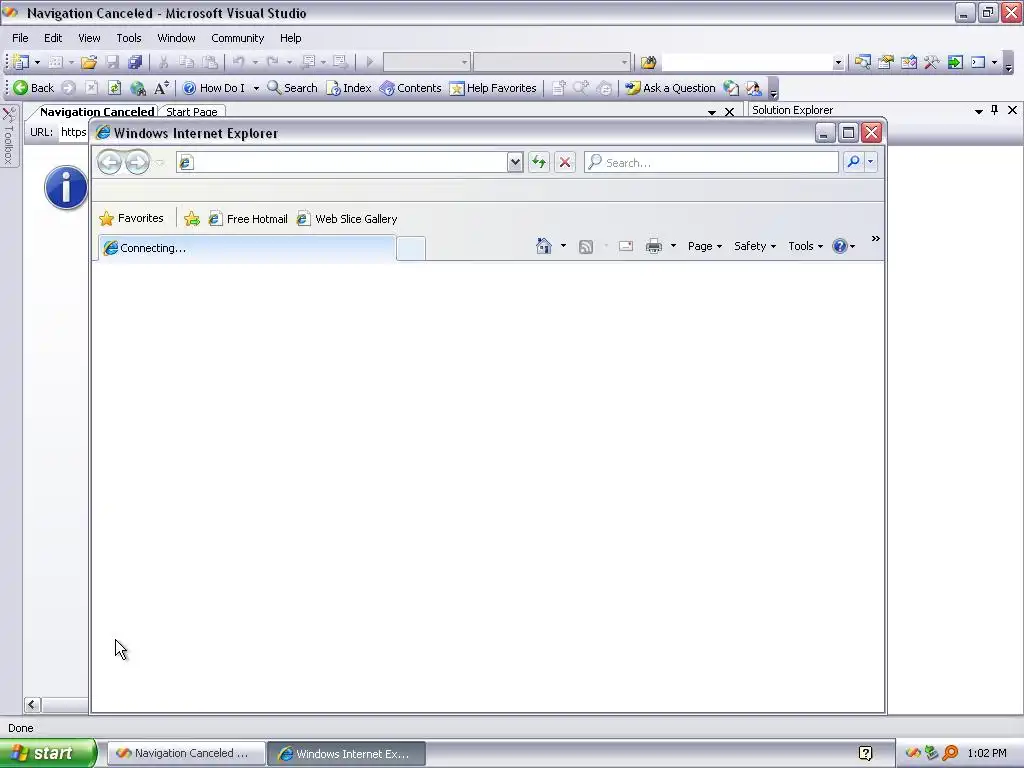
Task: Switch to Navigation Canceled taskbar button
Action: (185, 754)
